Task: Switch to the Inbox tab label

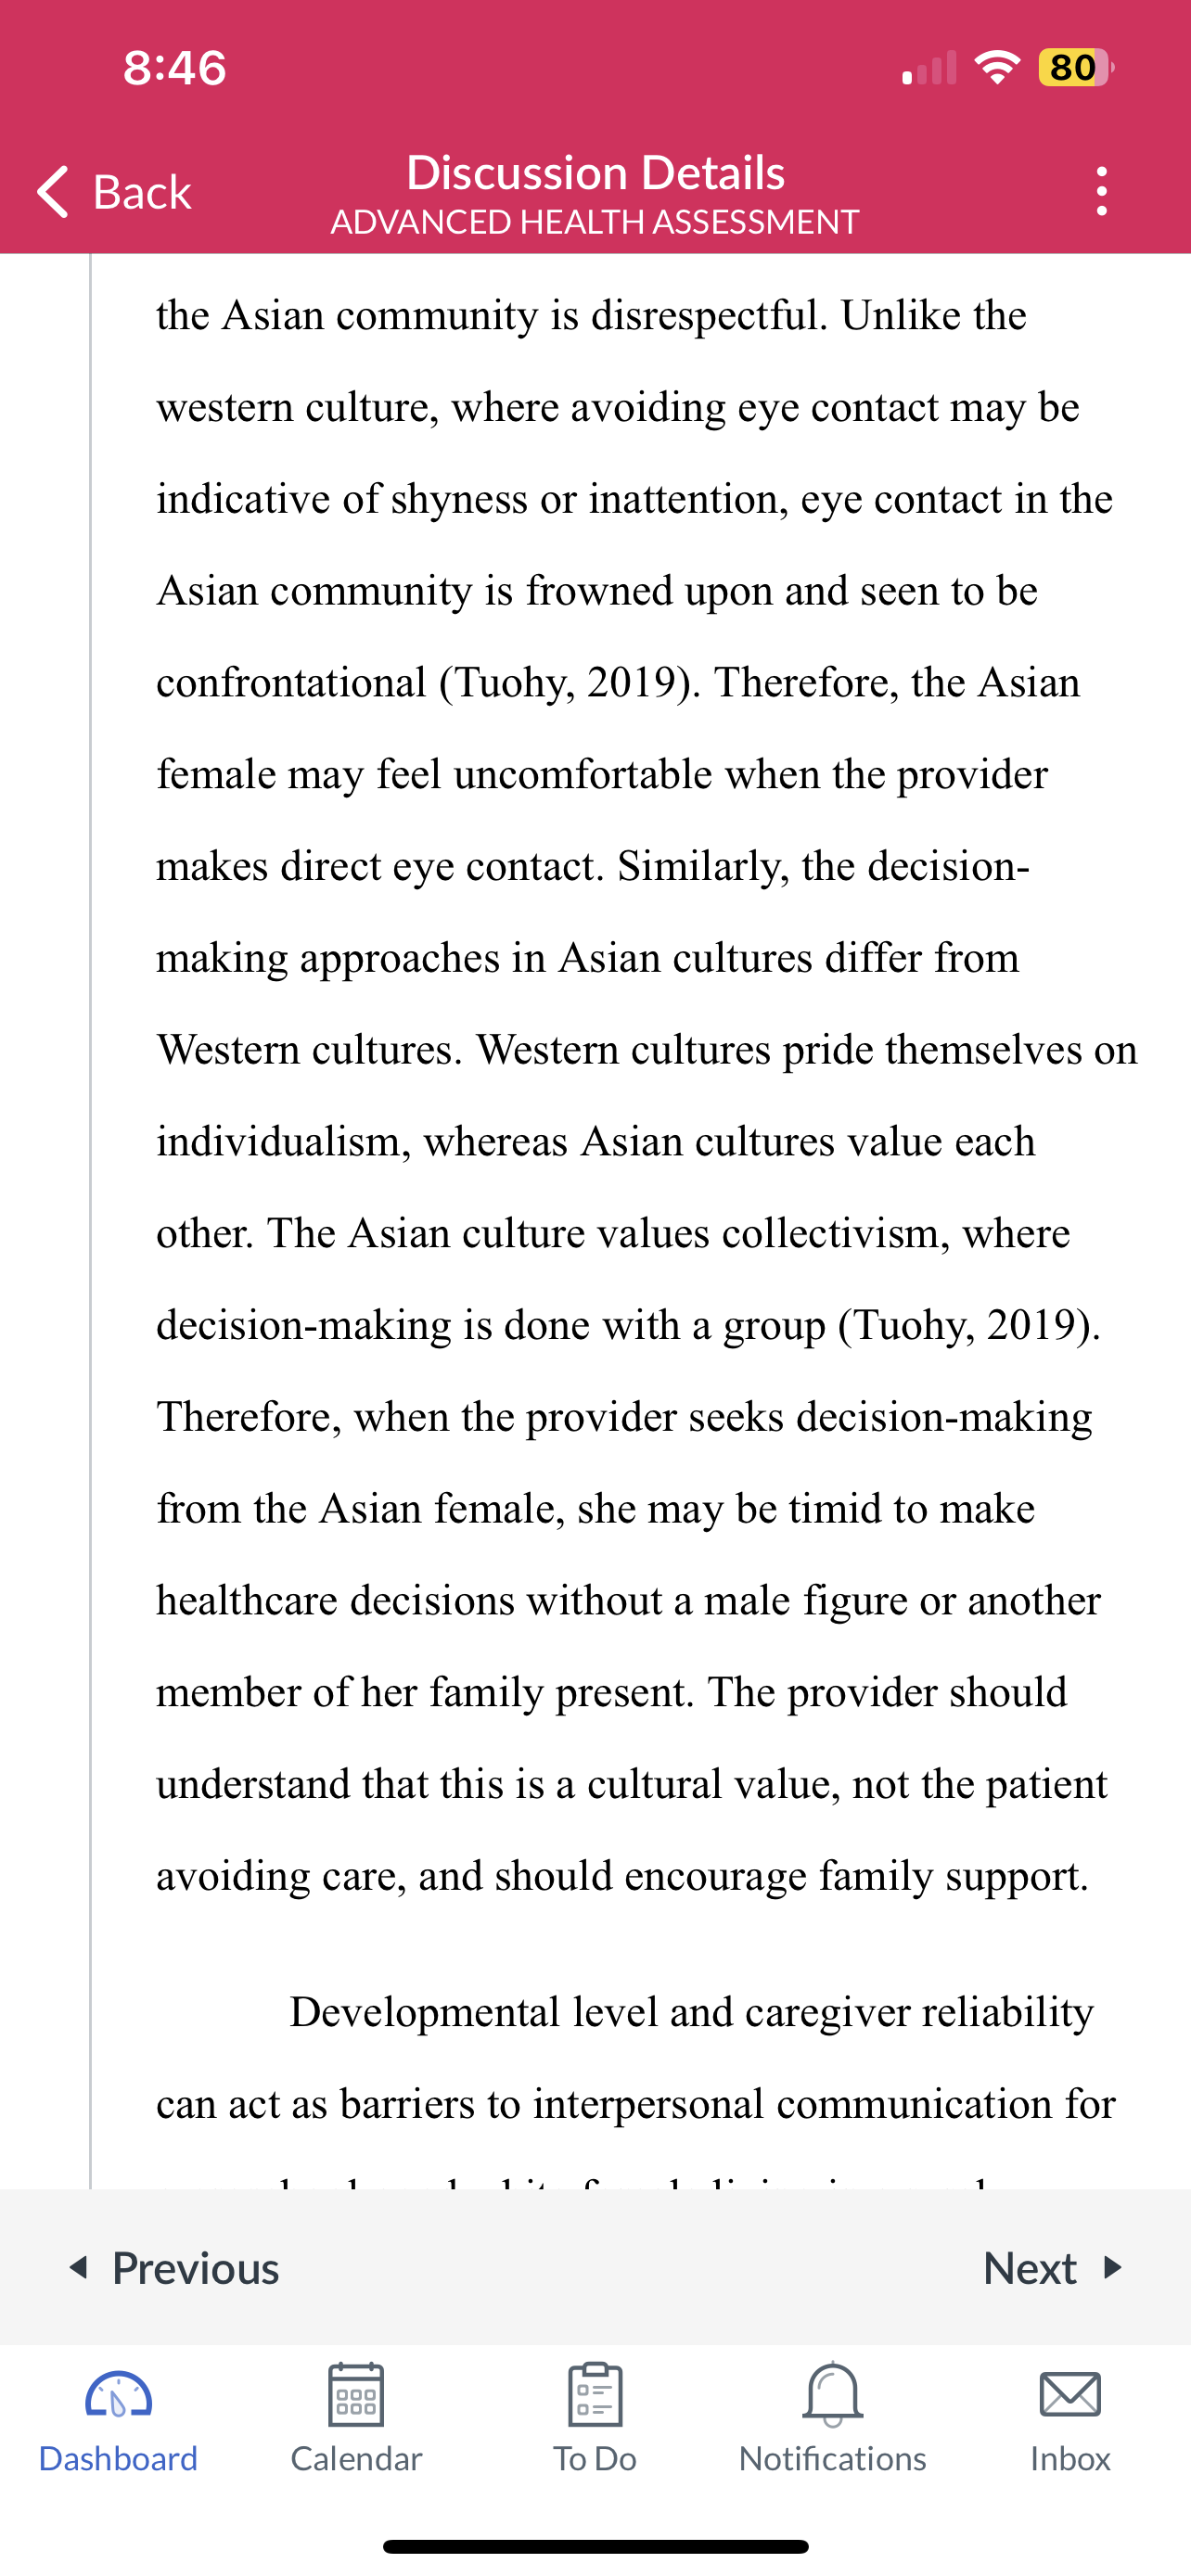Action: pos(1070,2458)
